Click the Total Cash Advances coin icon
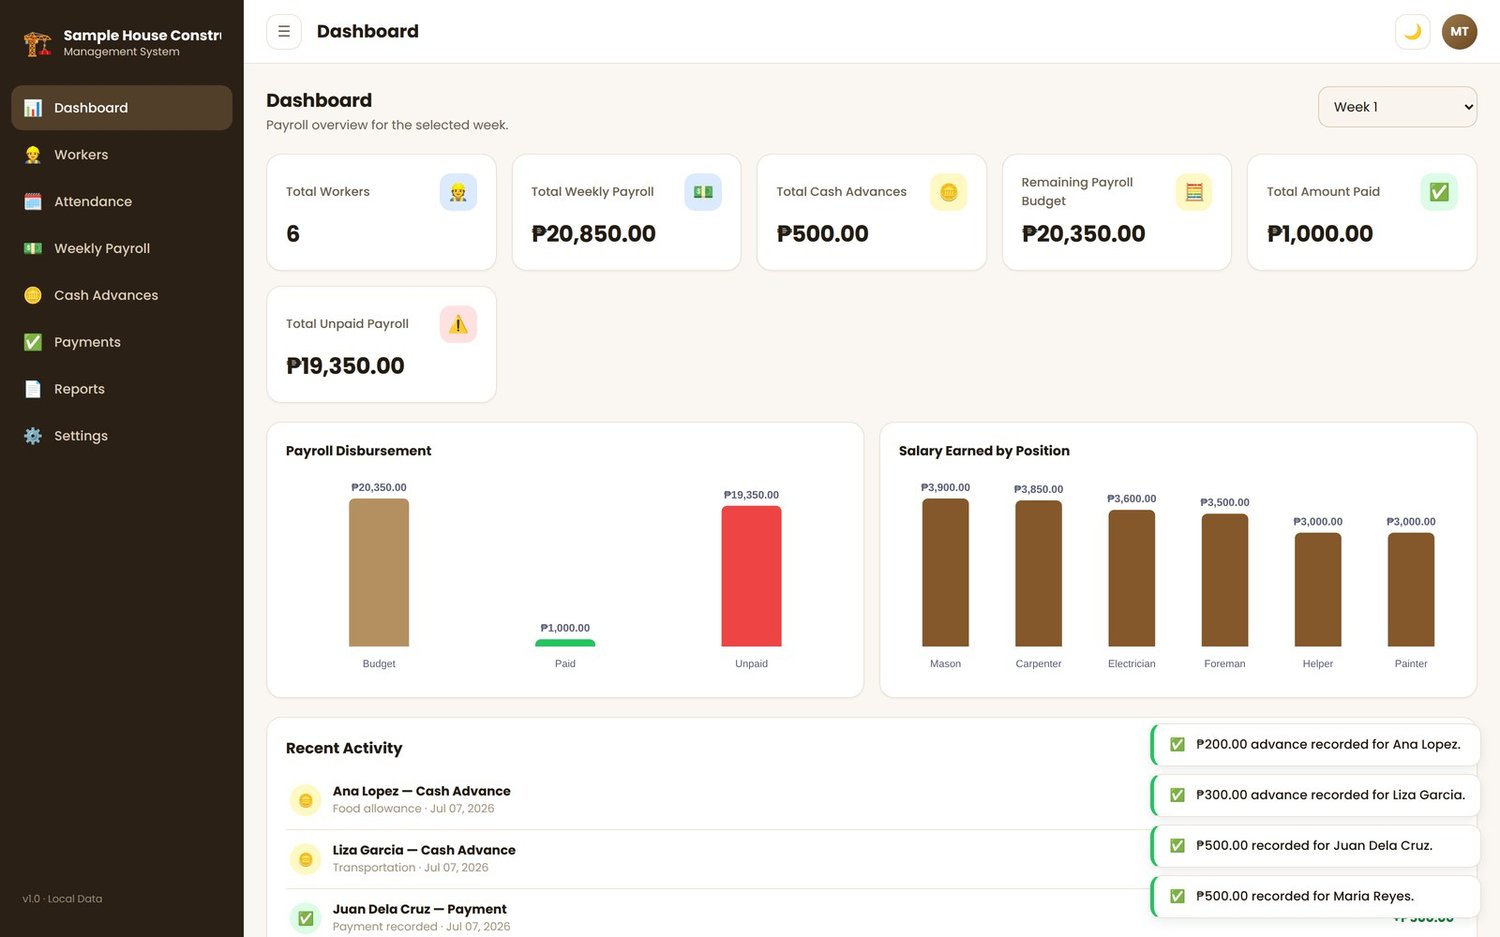This screenshot has height=937, width=1500. [x=948, y=192]
